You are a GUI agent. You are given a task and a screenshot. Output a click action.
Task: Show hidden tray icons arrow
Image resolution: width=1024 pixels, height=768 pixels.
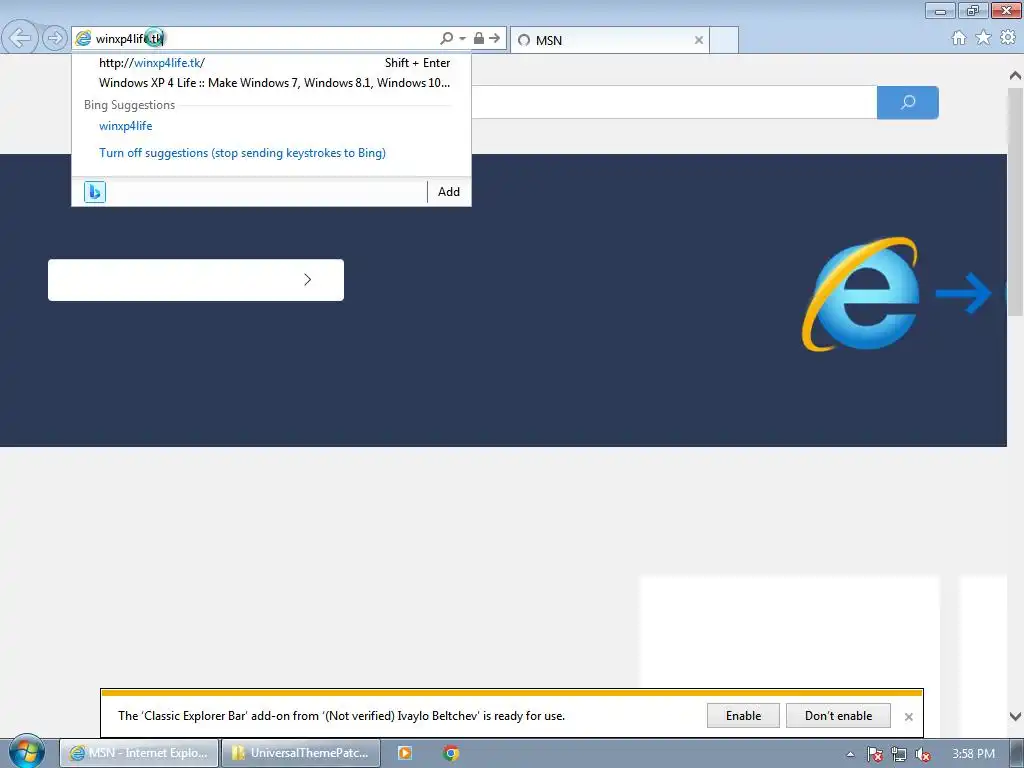click(x=850, y=754)
